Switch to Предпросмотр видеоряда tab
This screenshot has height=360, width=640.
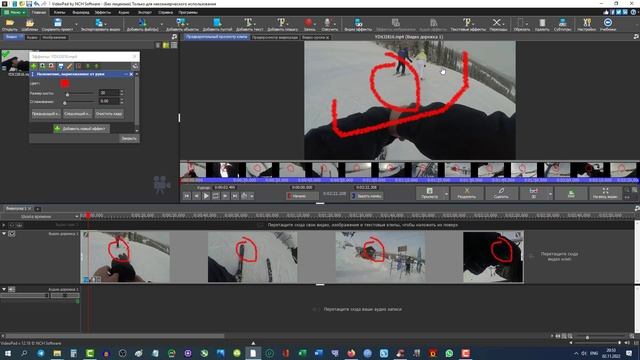[275, 37]
